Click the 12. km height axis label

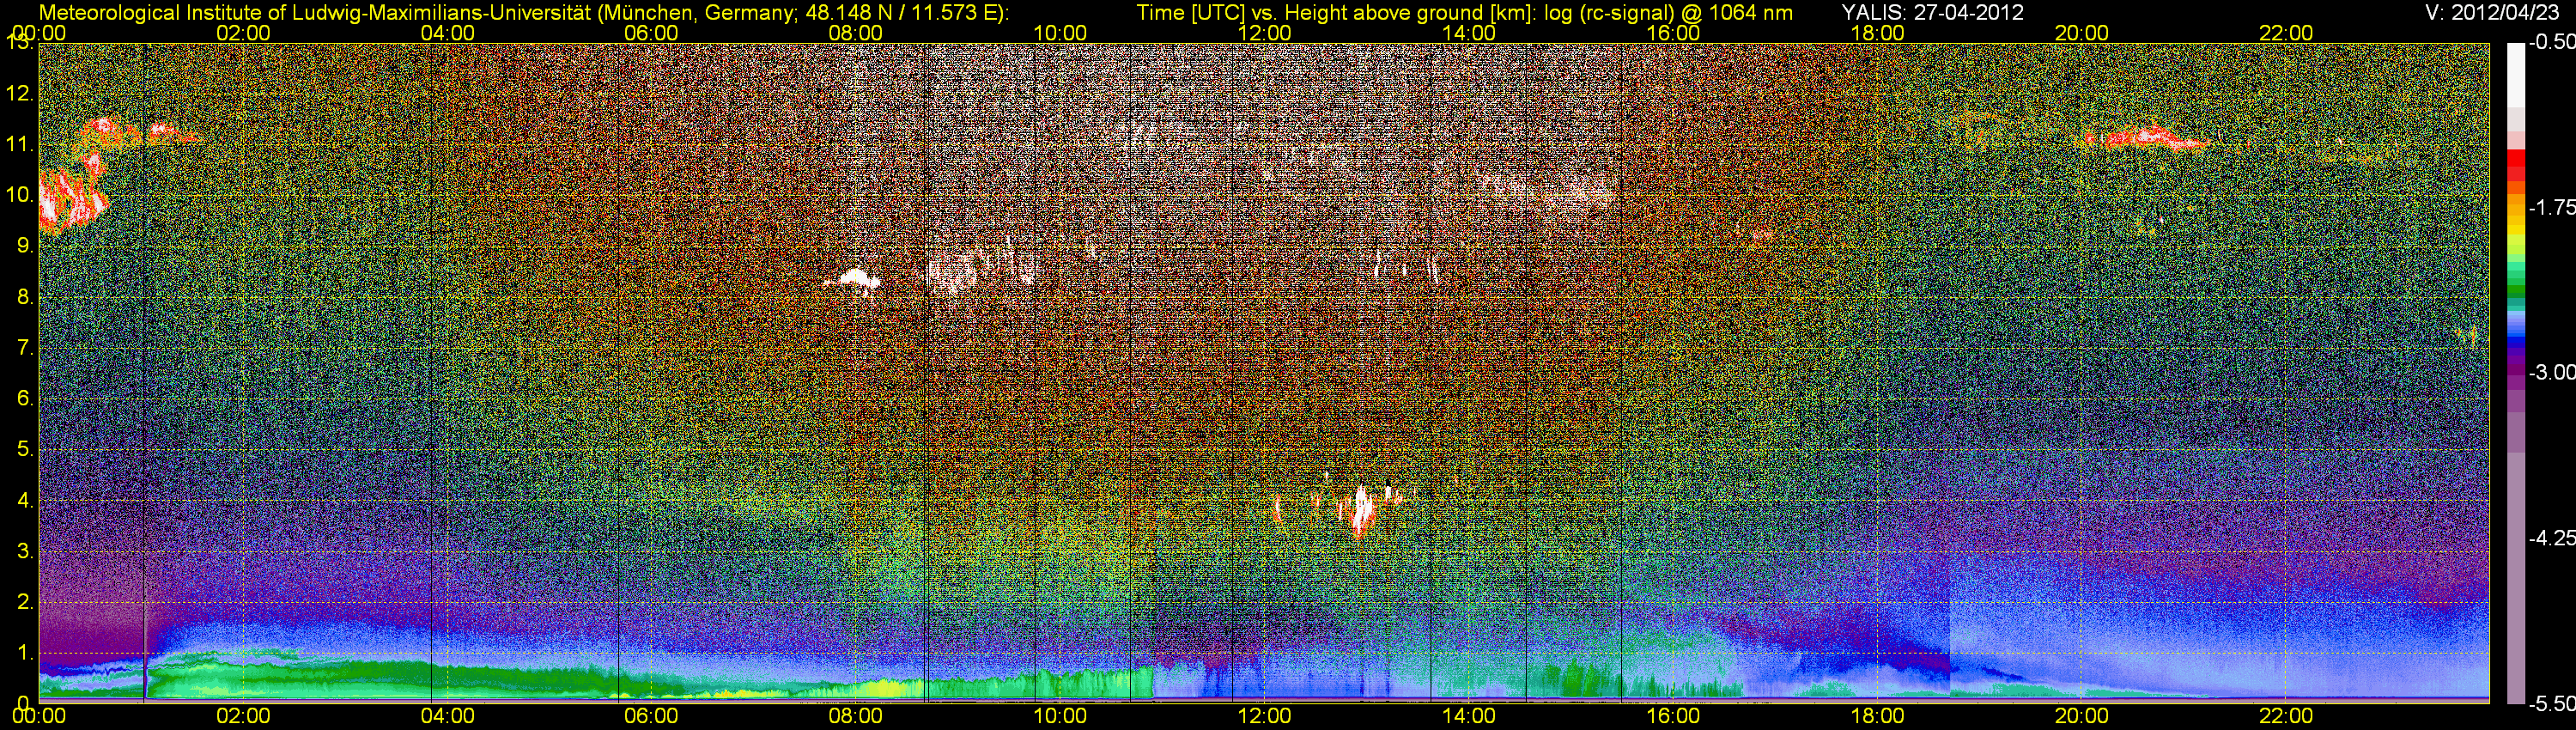[19, 94]
